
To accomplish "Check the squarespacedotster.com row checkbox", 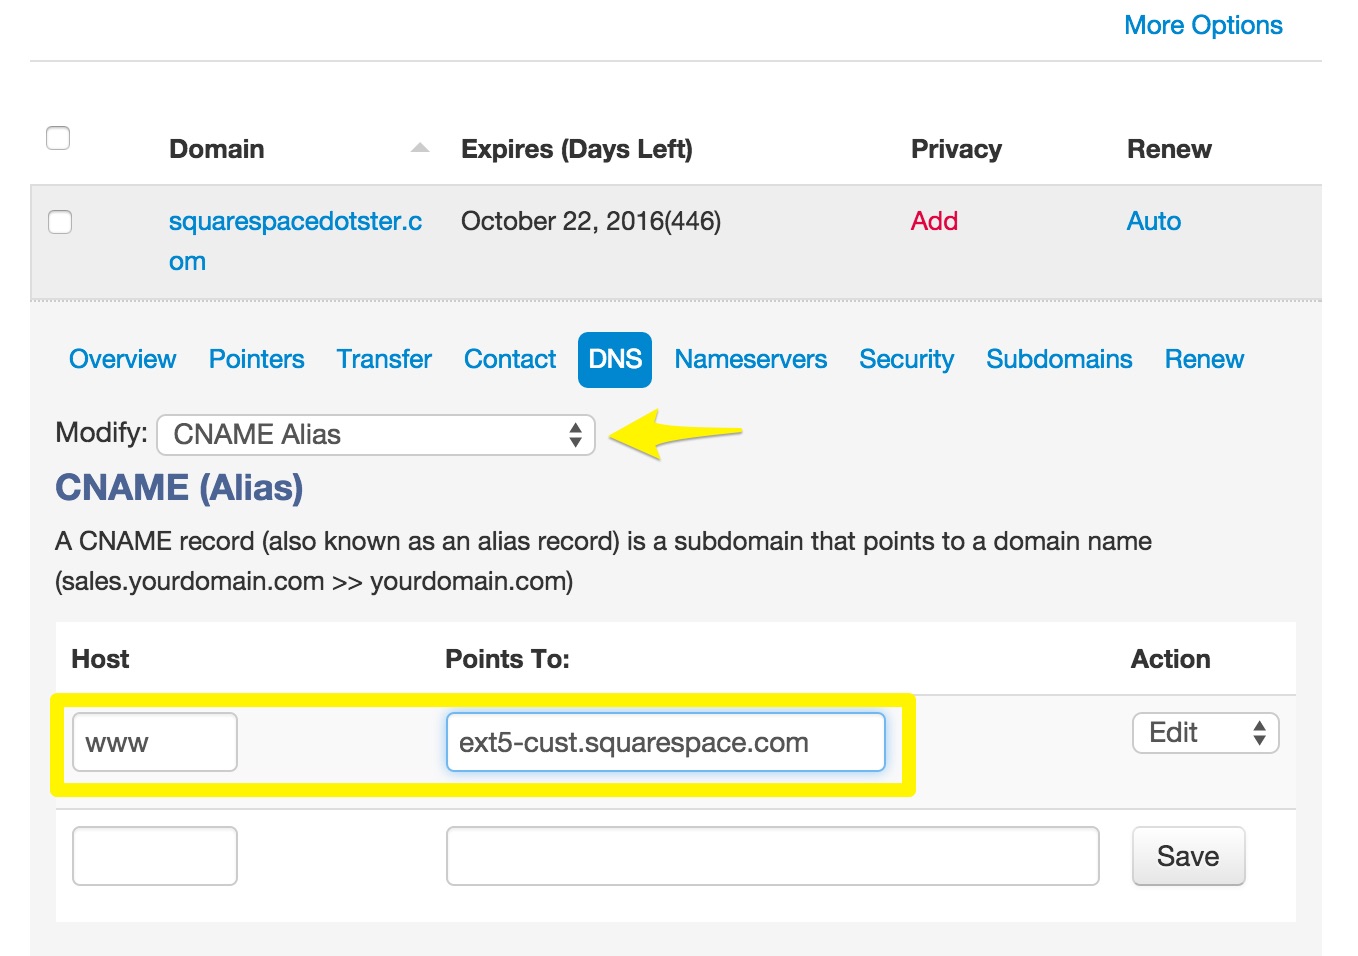I will pyautogui.click(x=60, y=222).
